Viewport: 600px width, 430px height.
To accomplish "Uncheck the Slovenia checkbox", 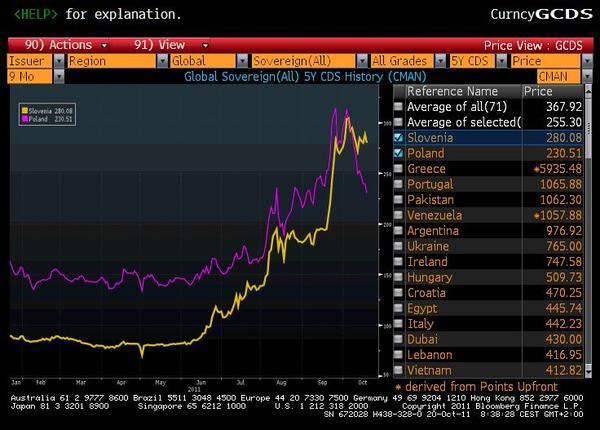I will point(398,137).
